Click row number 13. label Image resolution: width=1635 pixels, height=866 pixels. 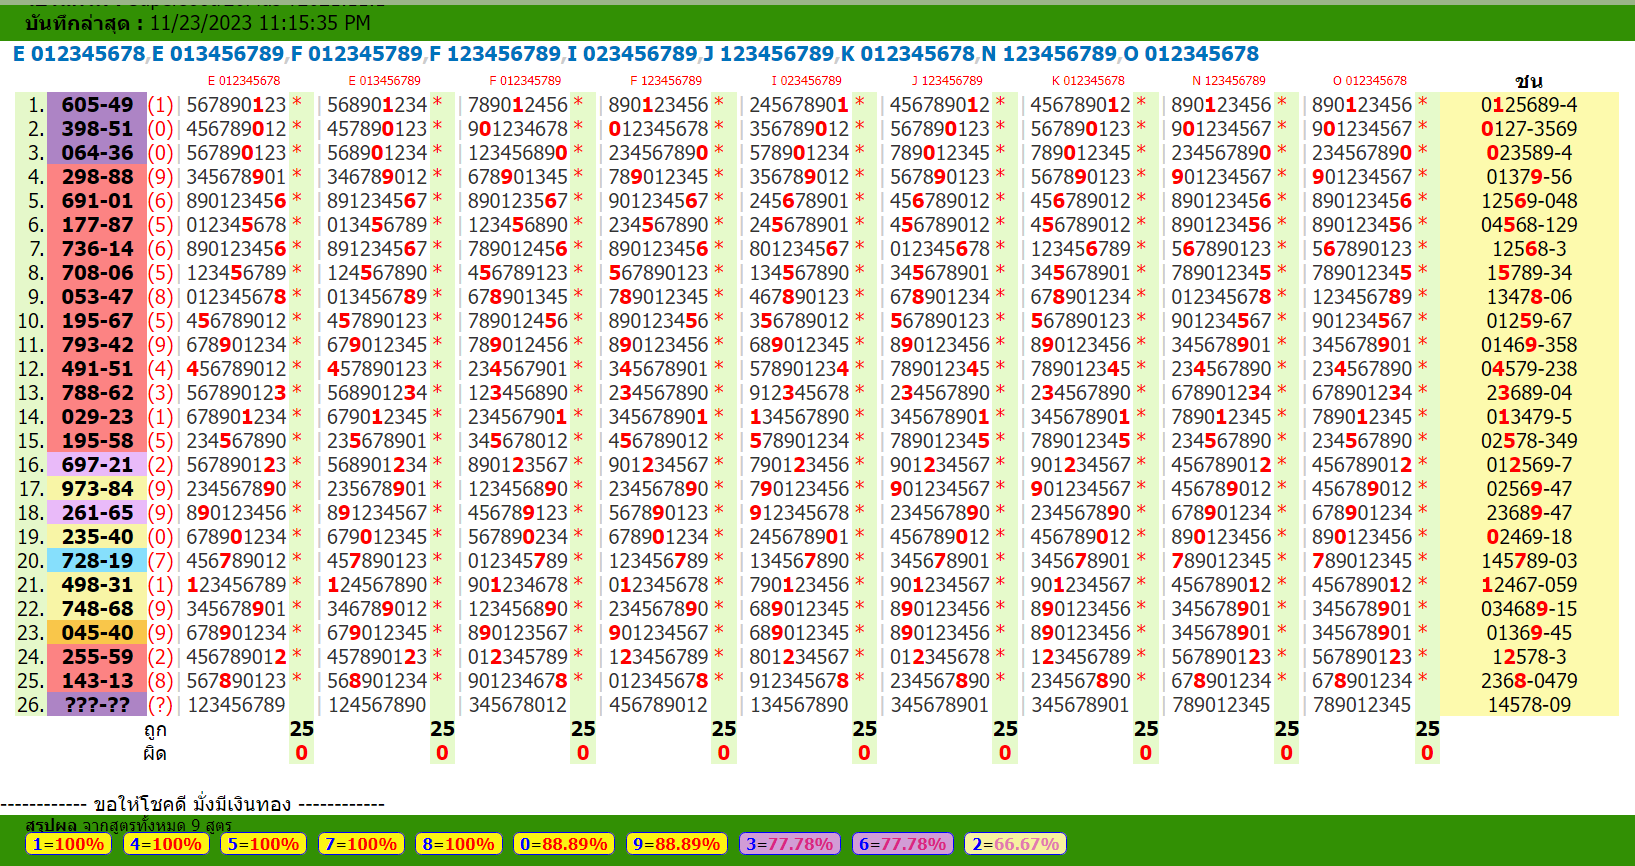pos(31,393)
